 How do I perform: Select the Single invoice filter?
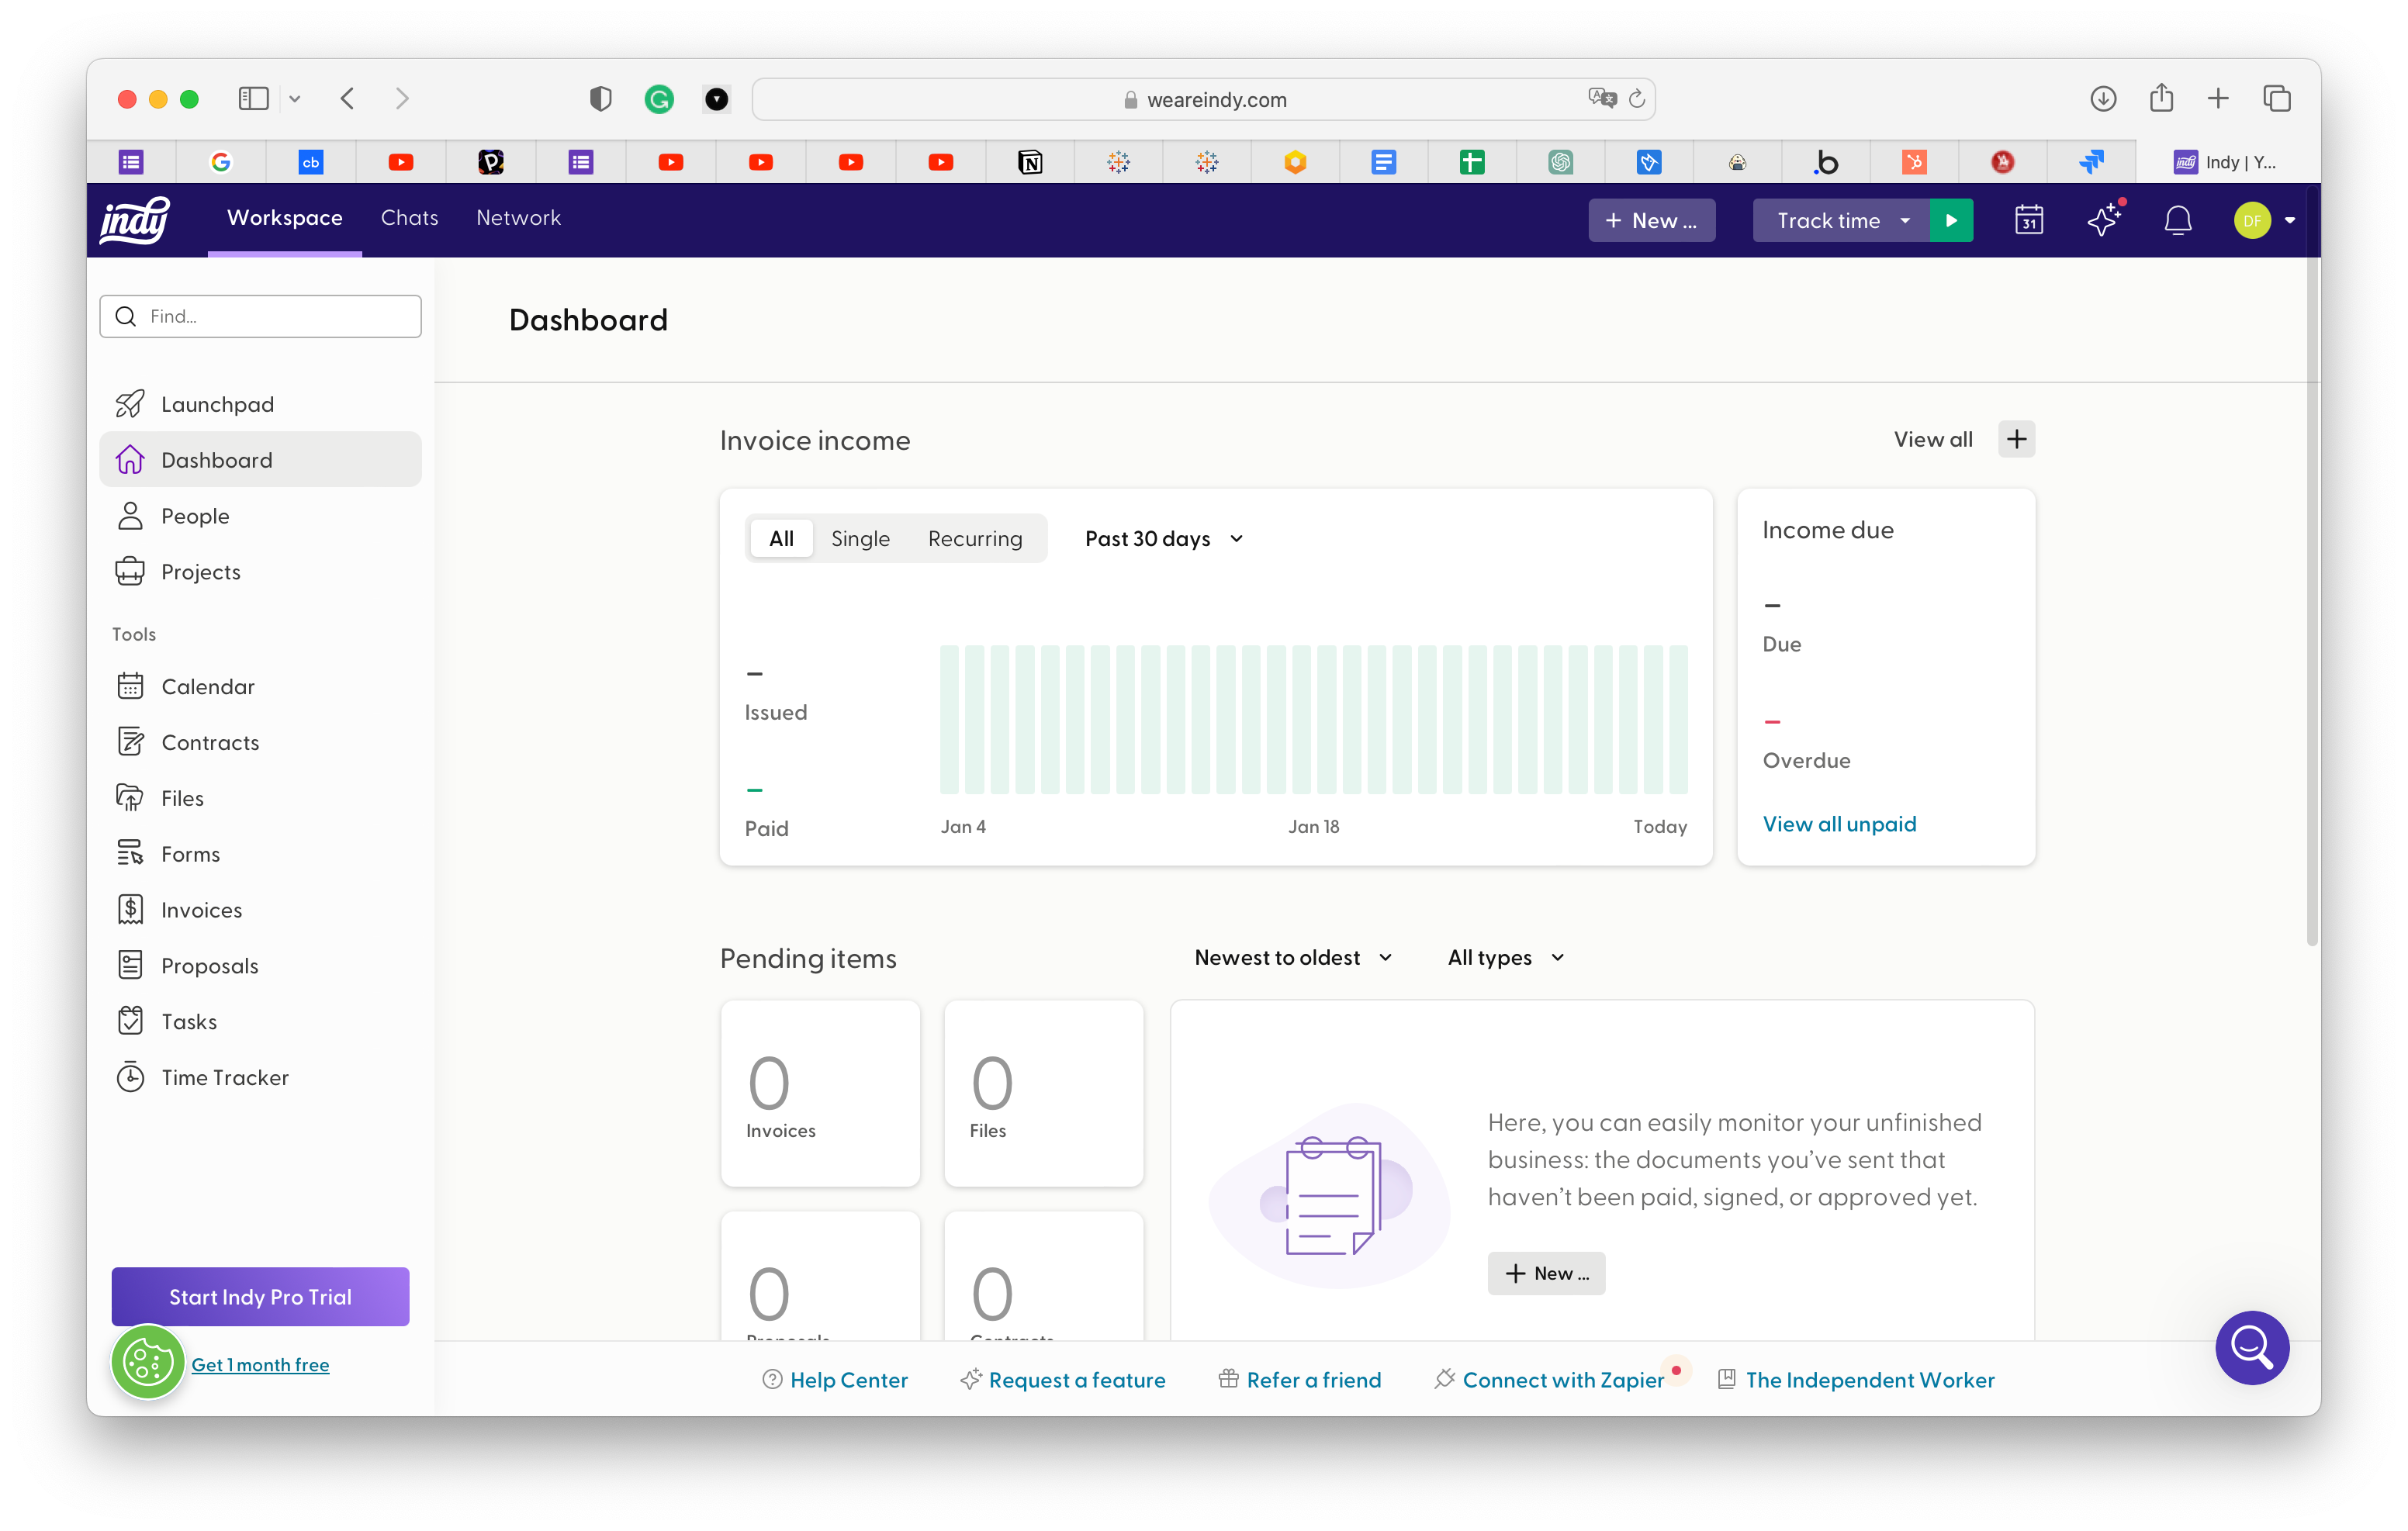(x=859, y=538)
